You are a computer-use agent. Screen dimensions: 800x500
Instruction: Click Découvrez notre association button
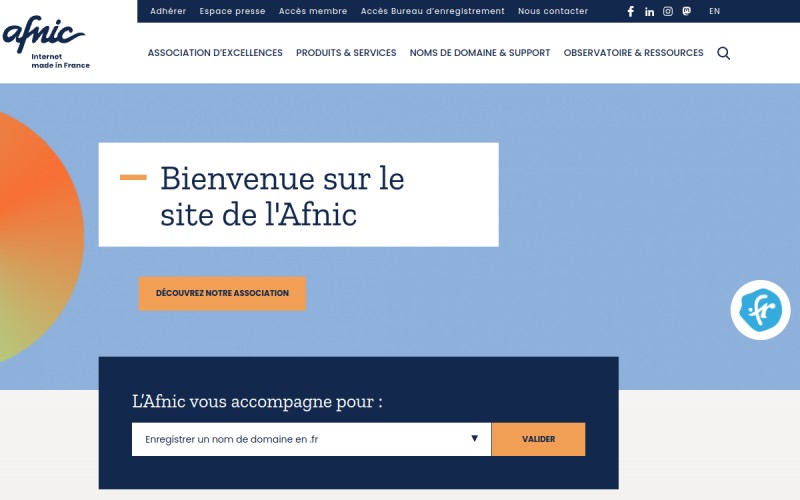pos(222,293)
